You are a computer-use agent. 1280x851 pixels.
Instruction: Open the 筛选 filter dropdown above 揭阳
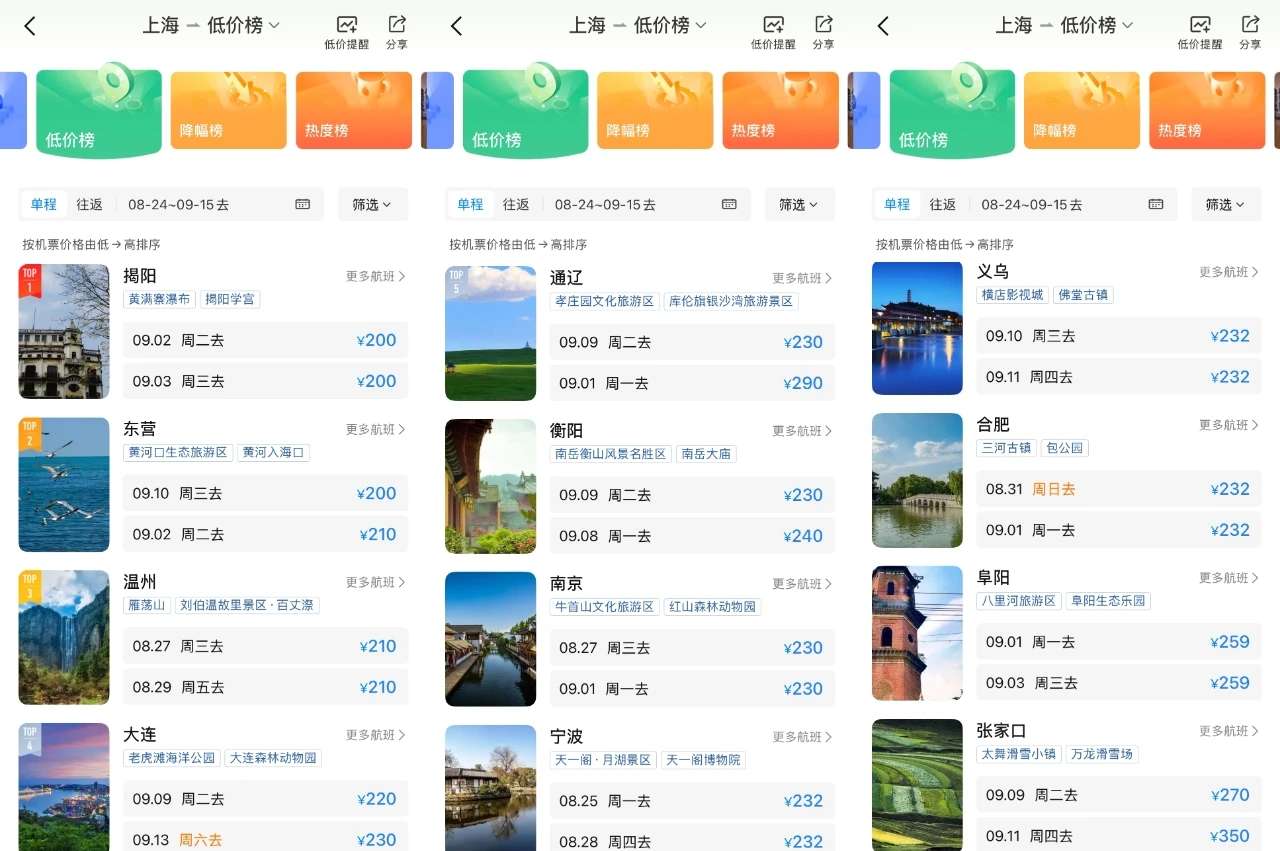373,204
